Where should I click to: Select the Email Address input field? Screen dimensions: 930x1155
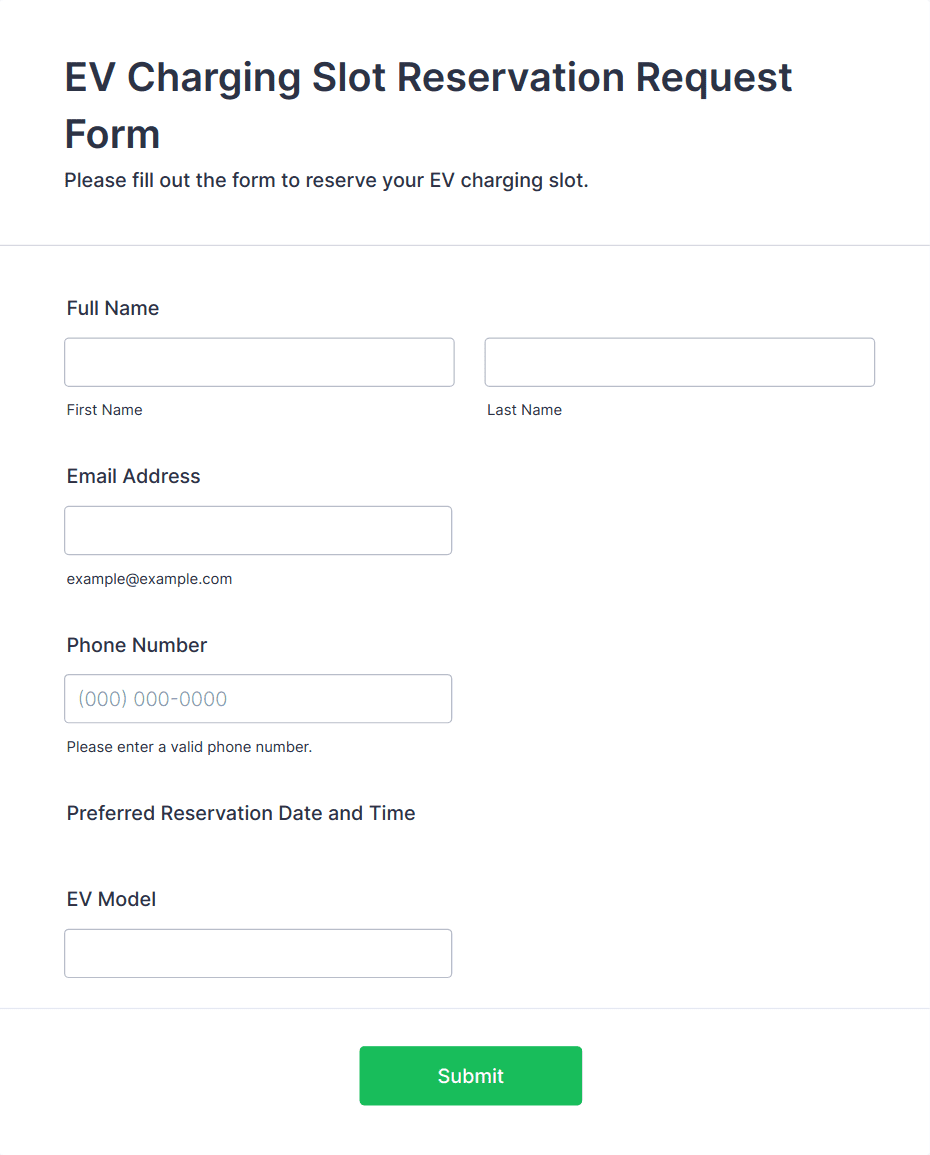(258, 530)
